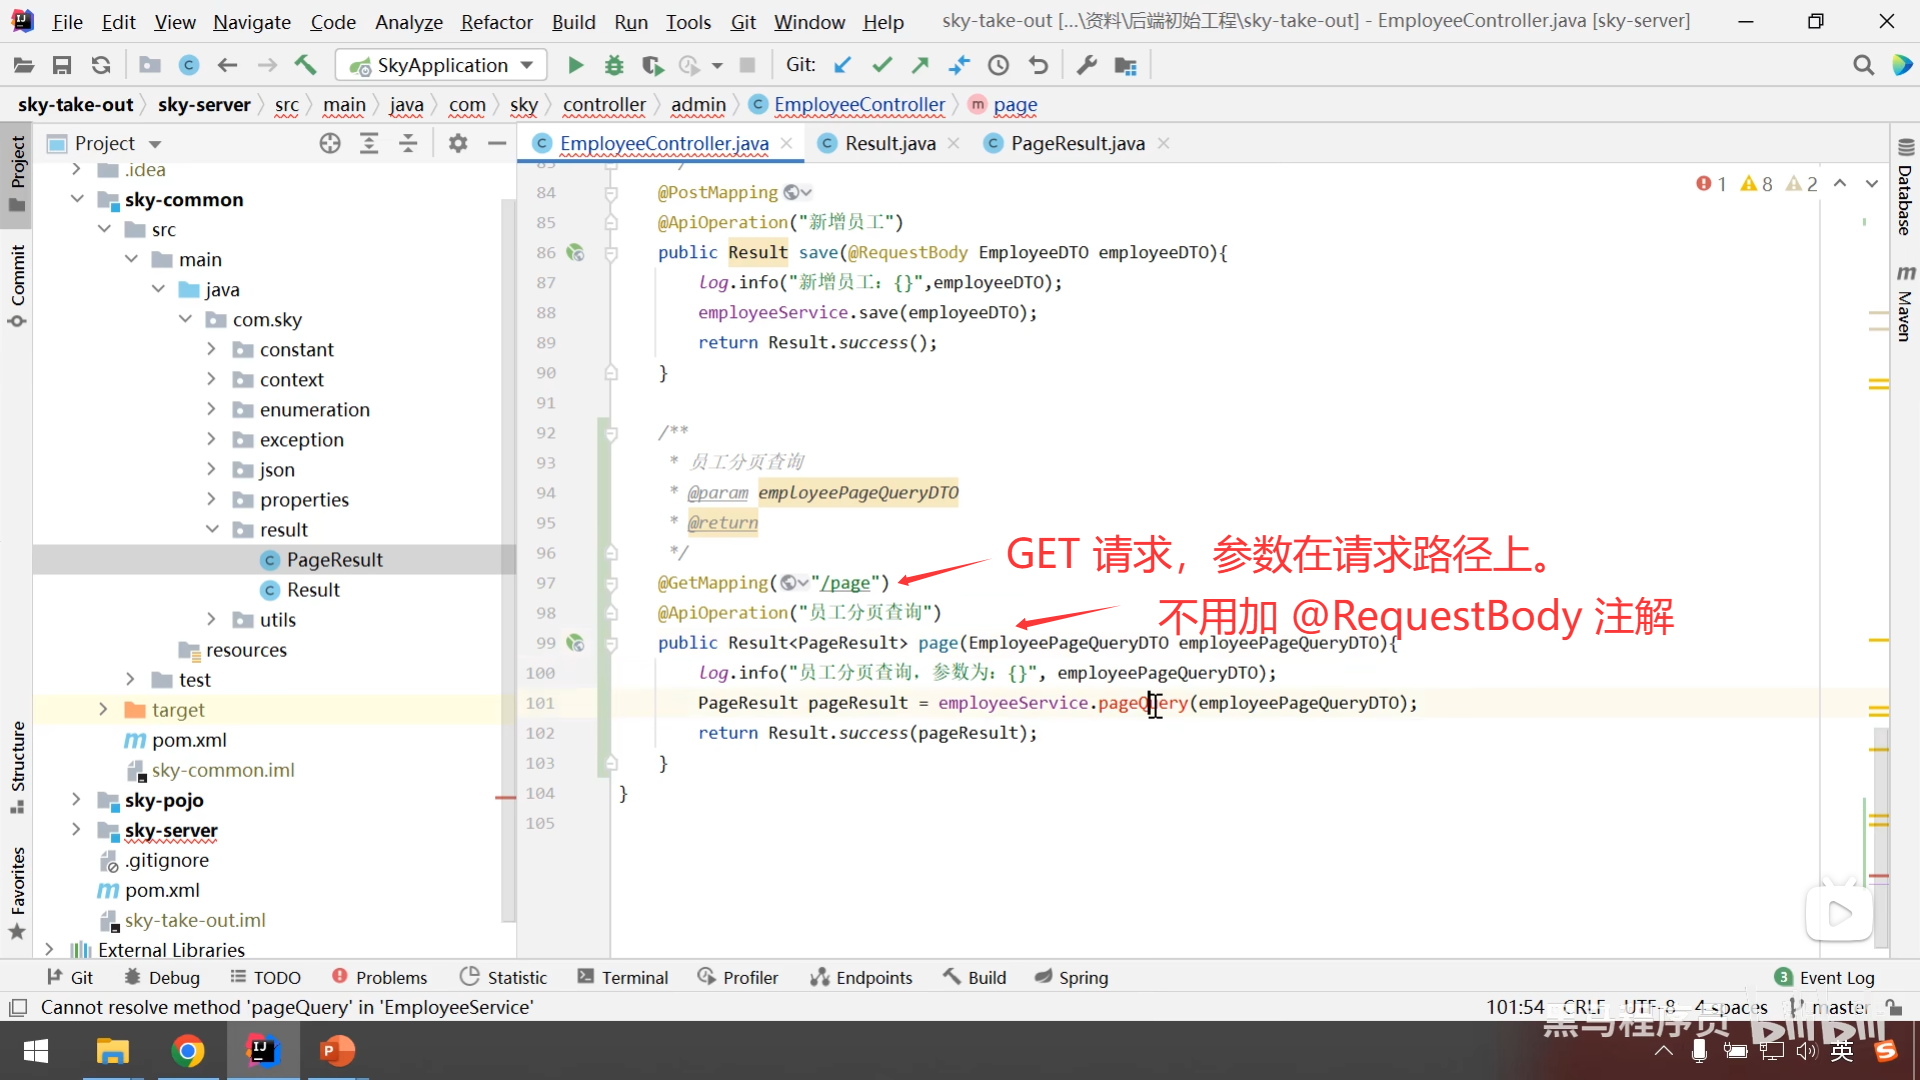Click the Debug bug icon in toolbar

tap(614, 65)
